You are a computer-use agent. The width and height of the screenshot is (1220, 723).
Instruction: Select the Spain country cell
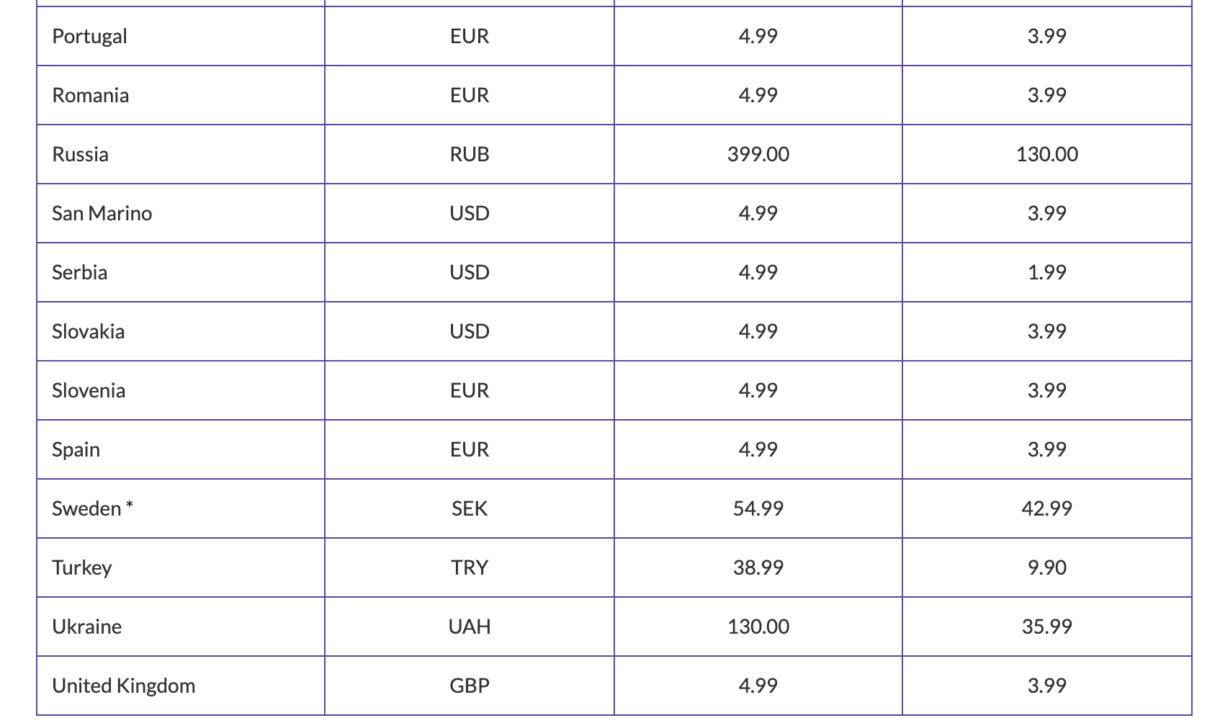click(x=181, y=449)
